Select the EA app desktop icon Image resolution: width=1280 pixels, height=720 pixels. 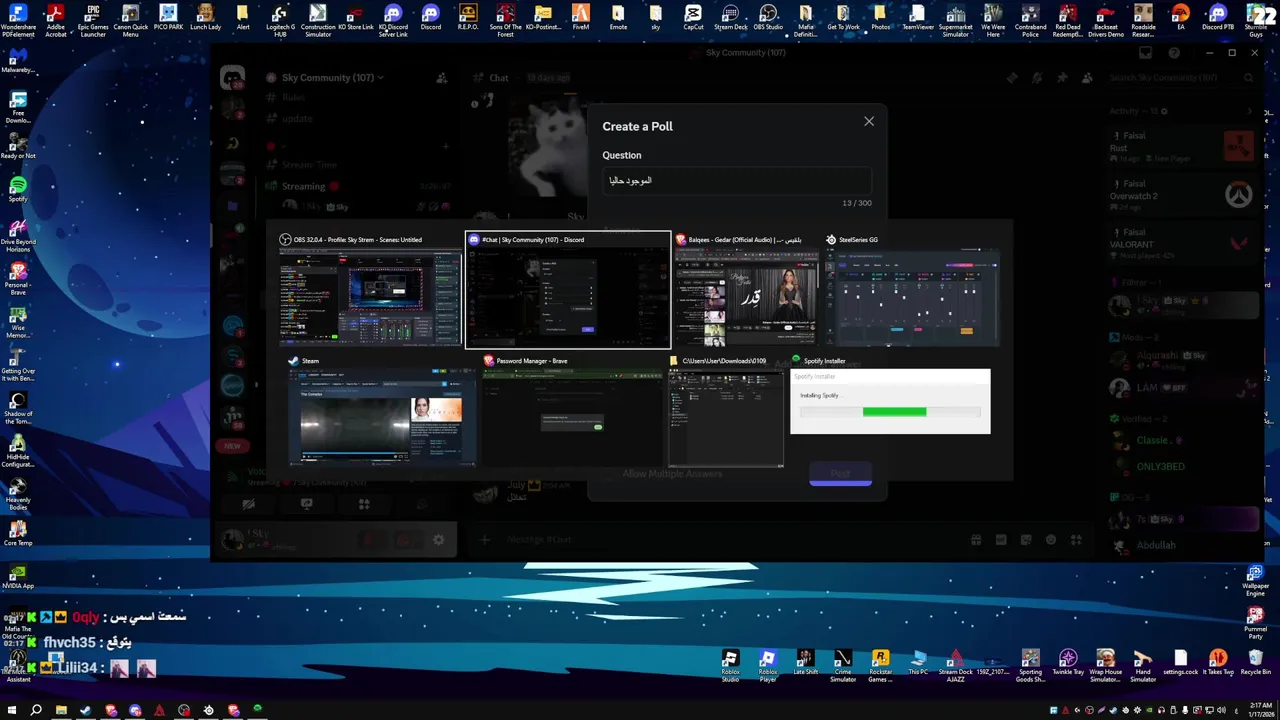click(1181, 17)
